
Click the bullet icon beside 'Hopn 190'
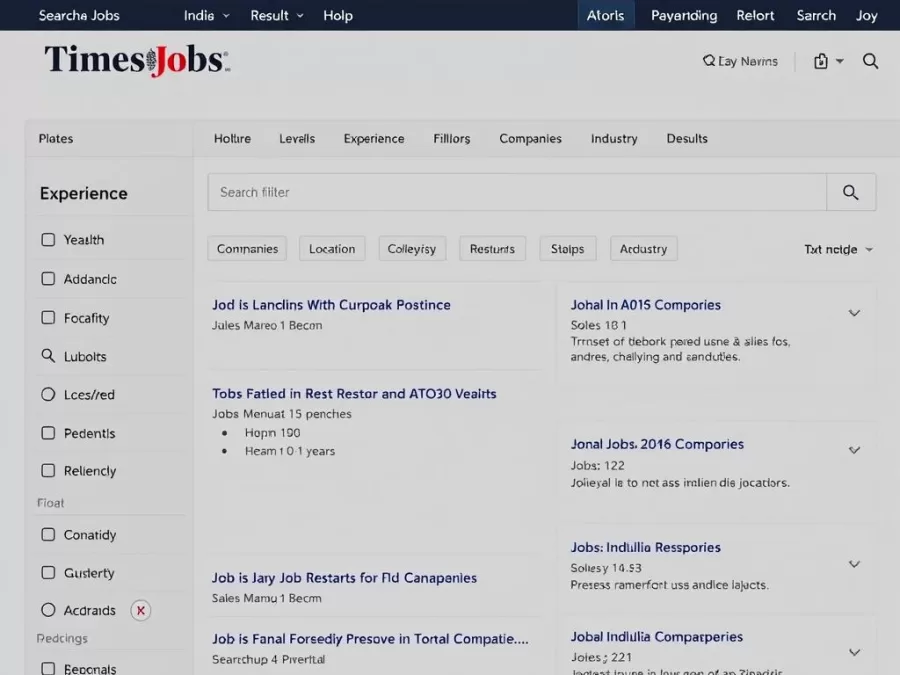point(225,433)
